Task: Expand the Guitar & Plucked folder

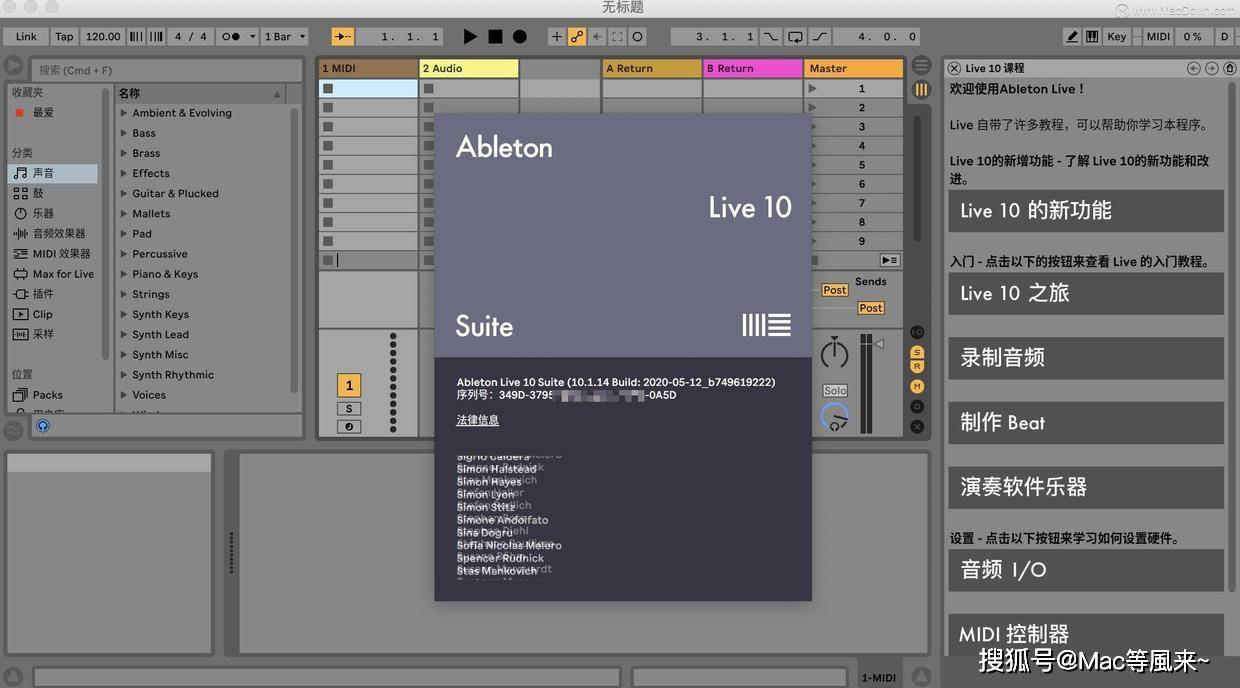Action: click(124, 193)
